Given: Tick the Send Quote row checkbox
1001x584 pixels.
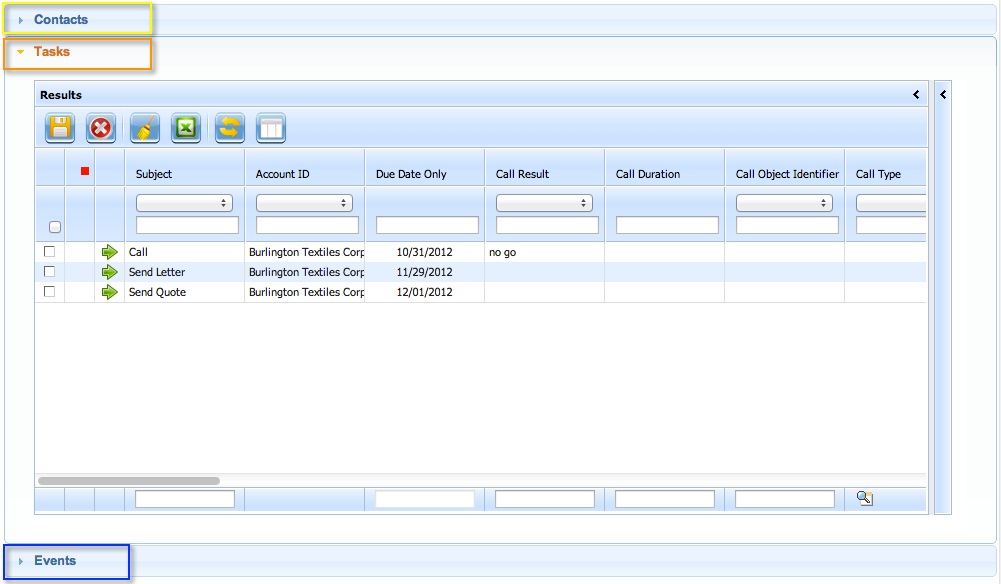Looking at the screenshot, I should [x=50, y=292].
